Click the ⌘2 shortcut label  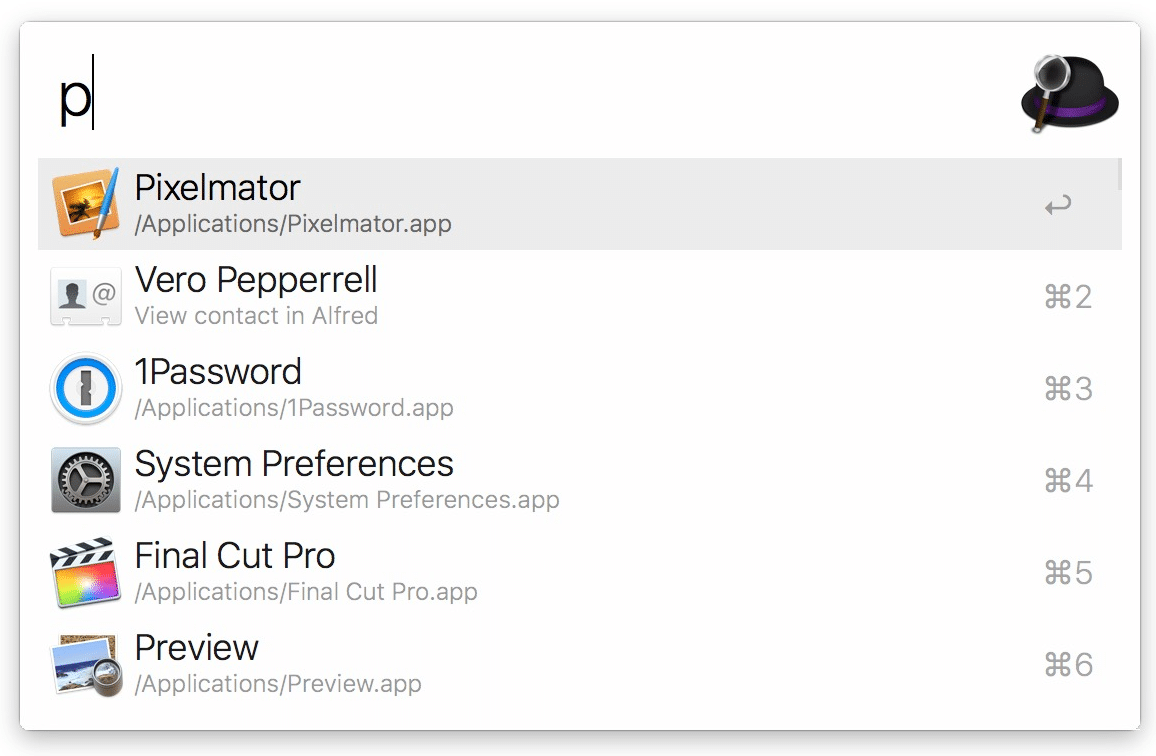1067,297
